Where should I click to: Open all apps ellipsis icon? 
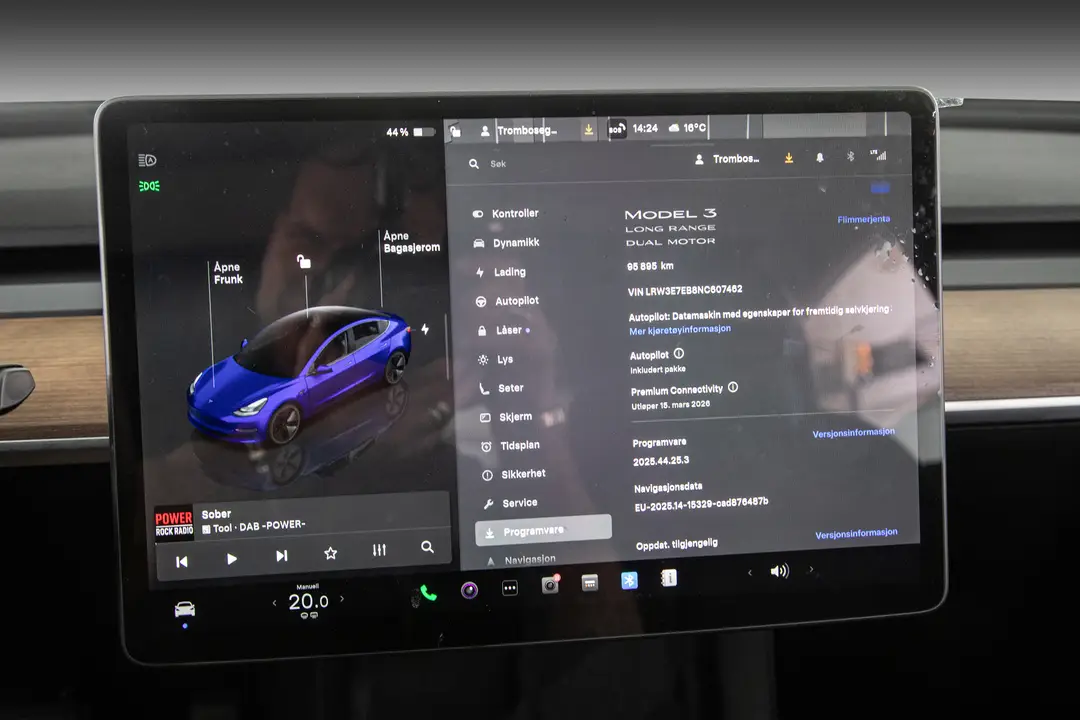click(510, 588)
